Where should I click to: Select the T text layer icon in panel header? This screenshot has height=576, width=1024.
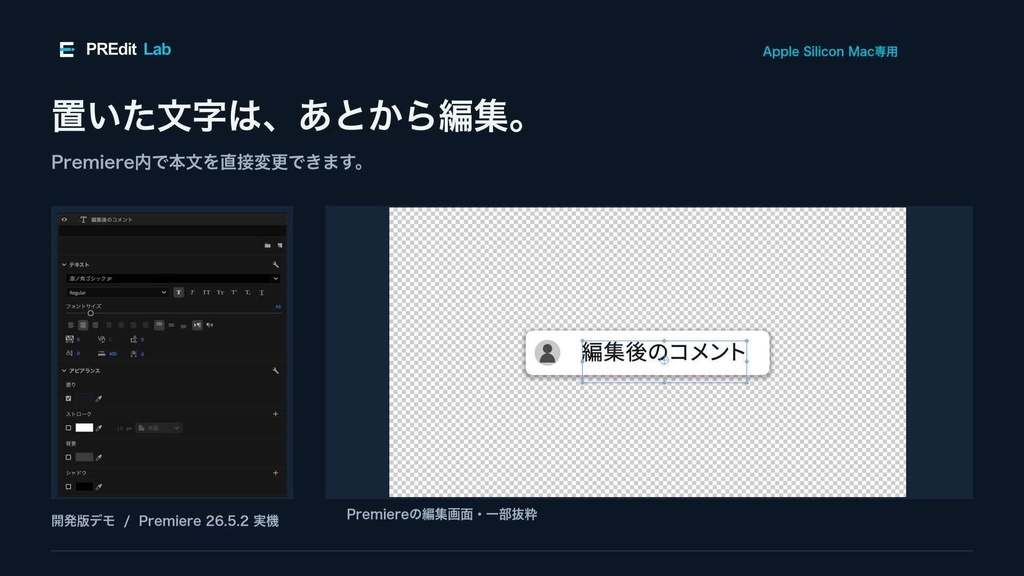[x=83, y=219]
